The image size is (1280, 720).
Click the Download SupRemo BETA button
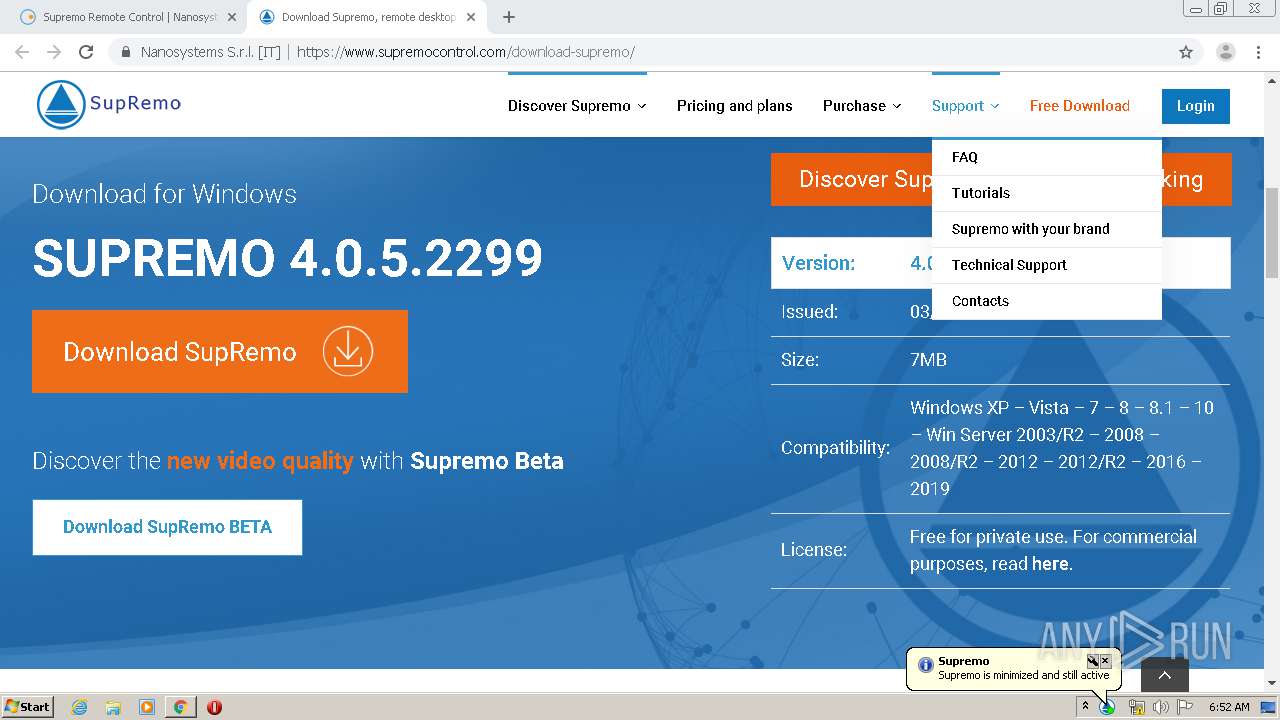pos(167,527)
